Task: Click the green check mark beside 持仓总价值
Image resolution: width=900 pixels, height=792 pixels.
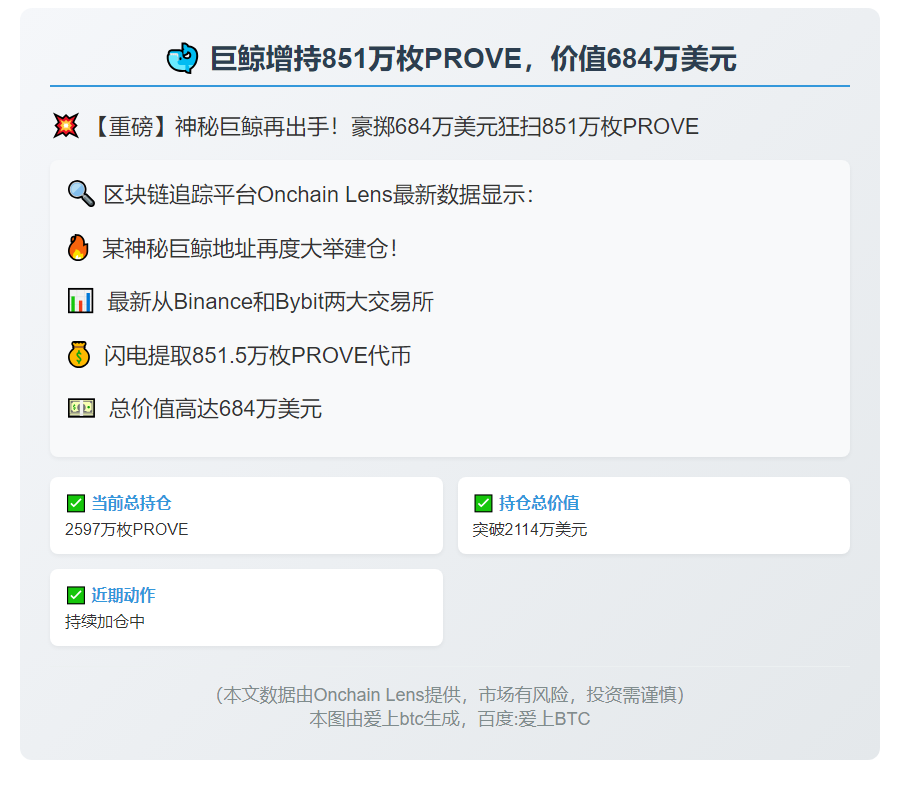Action: point(483,503)
